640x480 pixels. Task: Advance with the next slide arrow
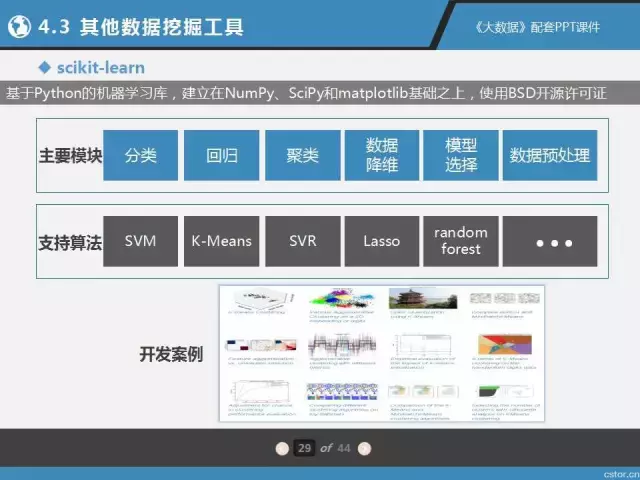click(364, 449)
